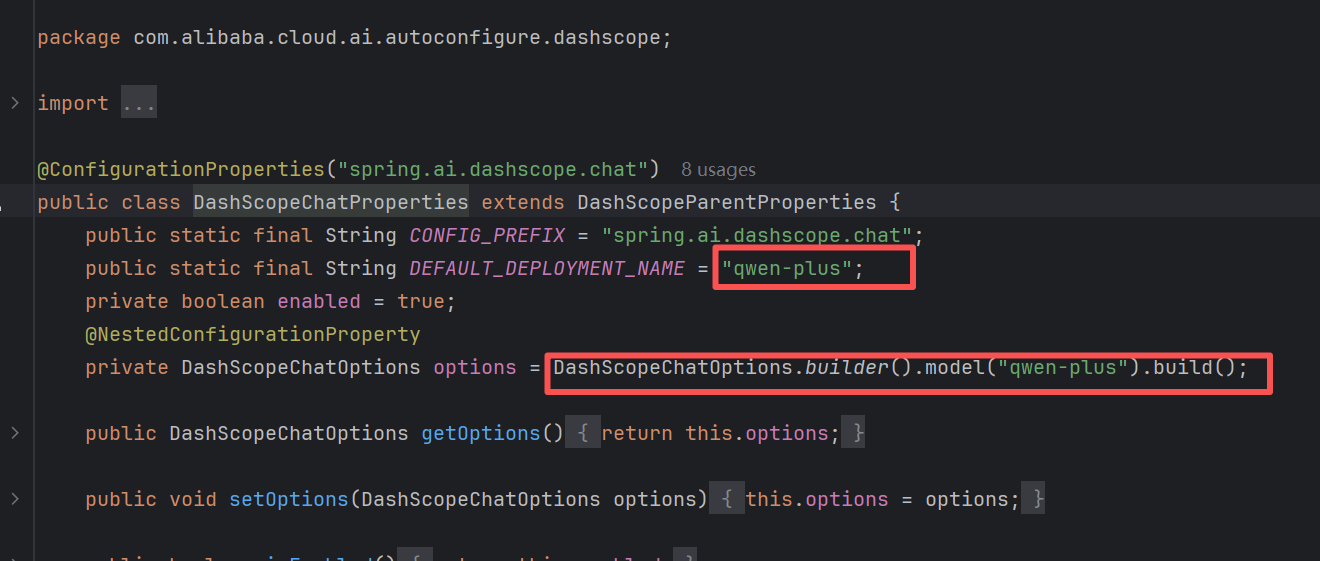Click the @NestedConfigurationProperty annotation
Screen dimensions: 1320x561
253,334
